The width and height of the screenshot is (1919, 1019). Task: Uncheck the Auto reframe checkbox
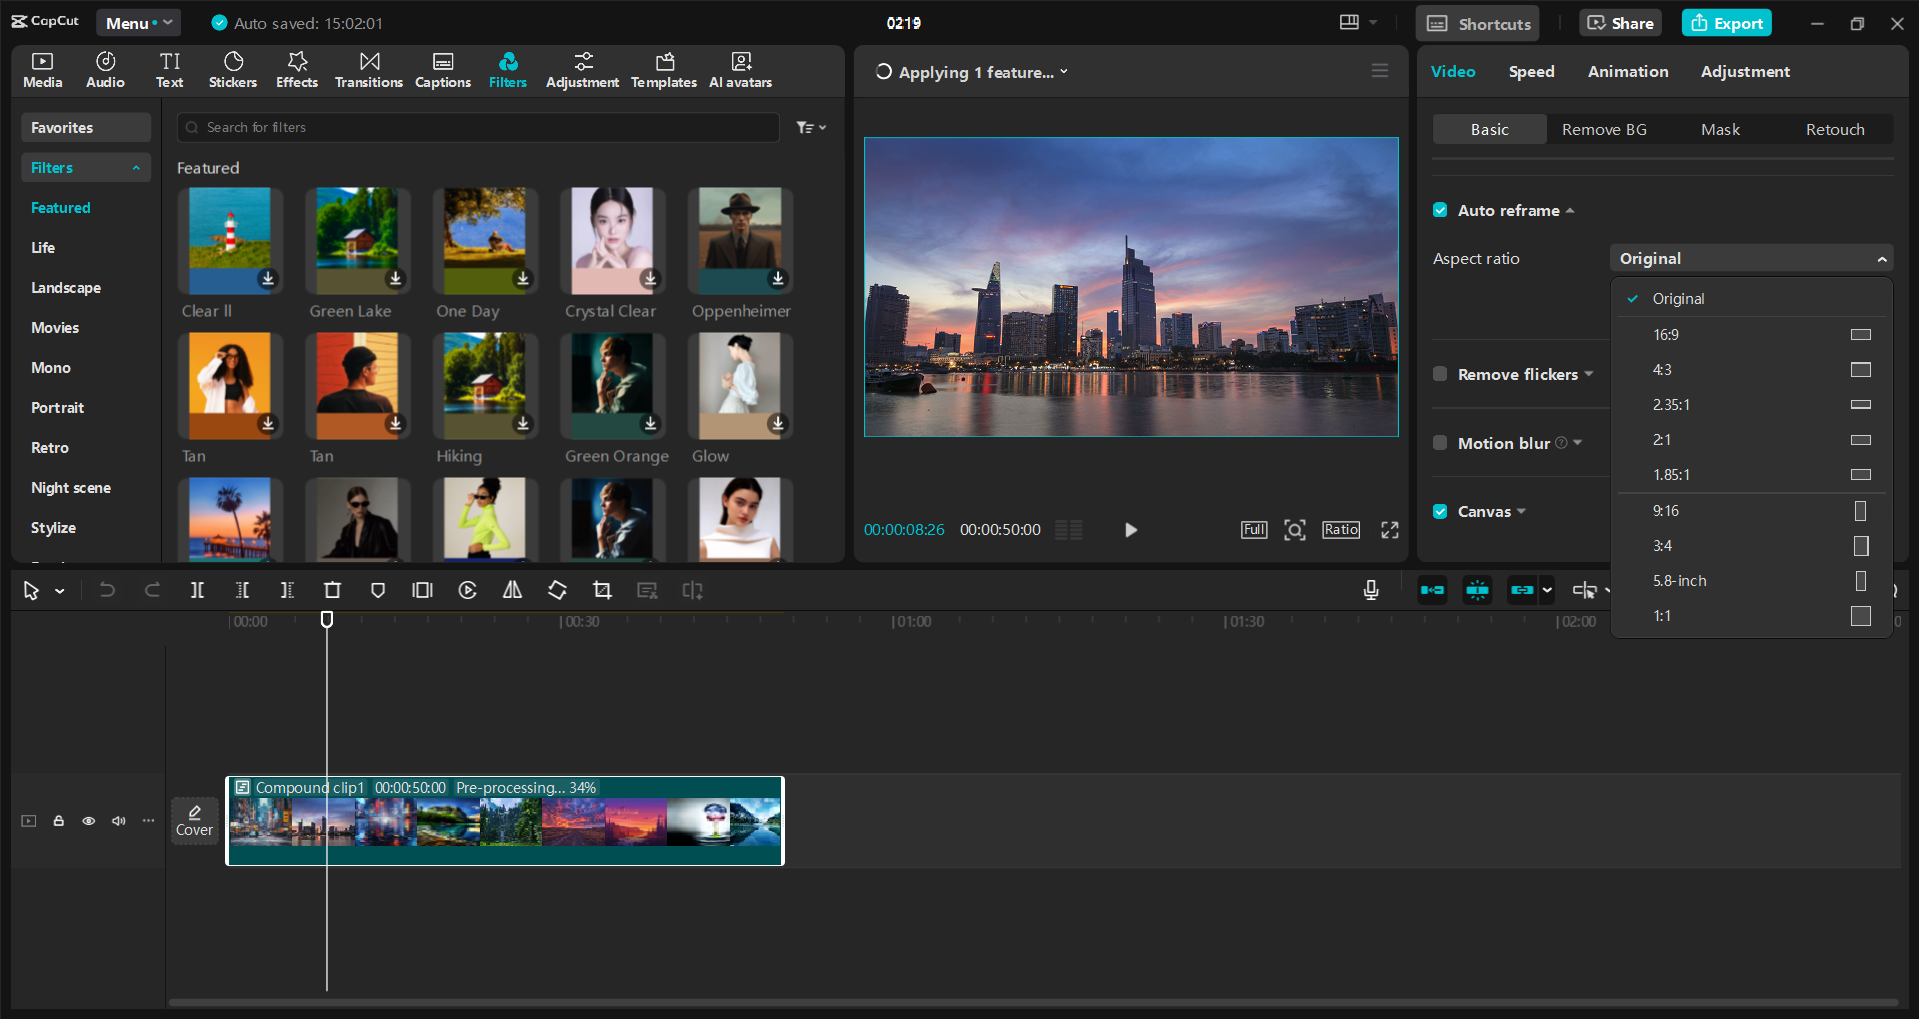point(1440,210)
